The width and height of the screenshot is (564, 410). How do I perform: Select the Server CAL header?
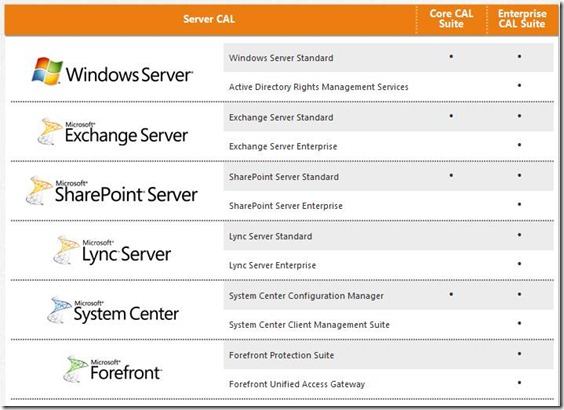click(209, 19)
